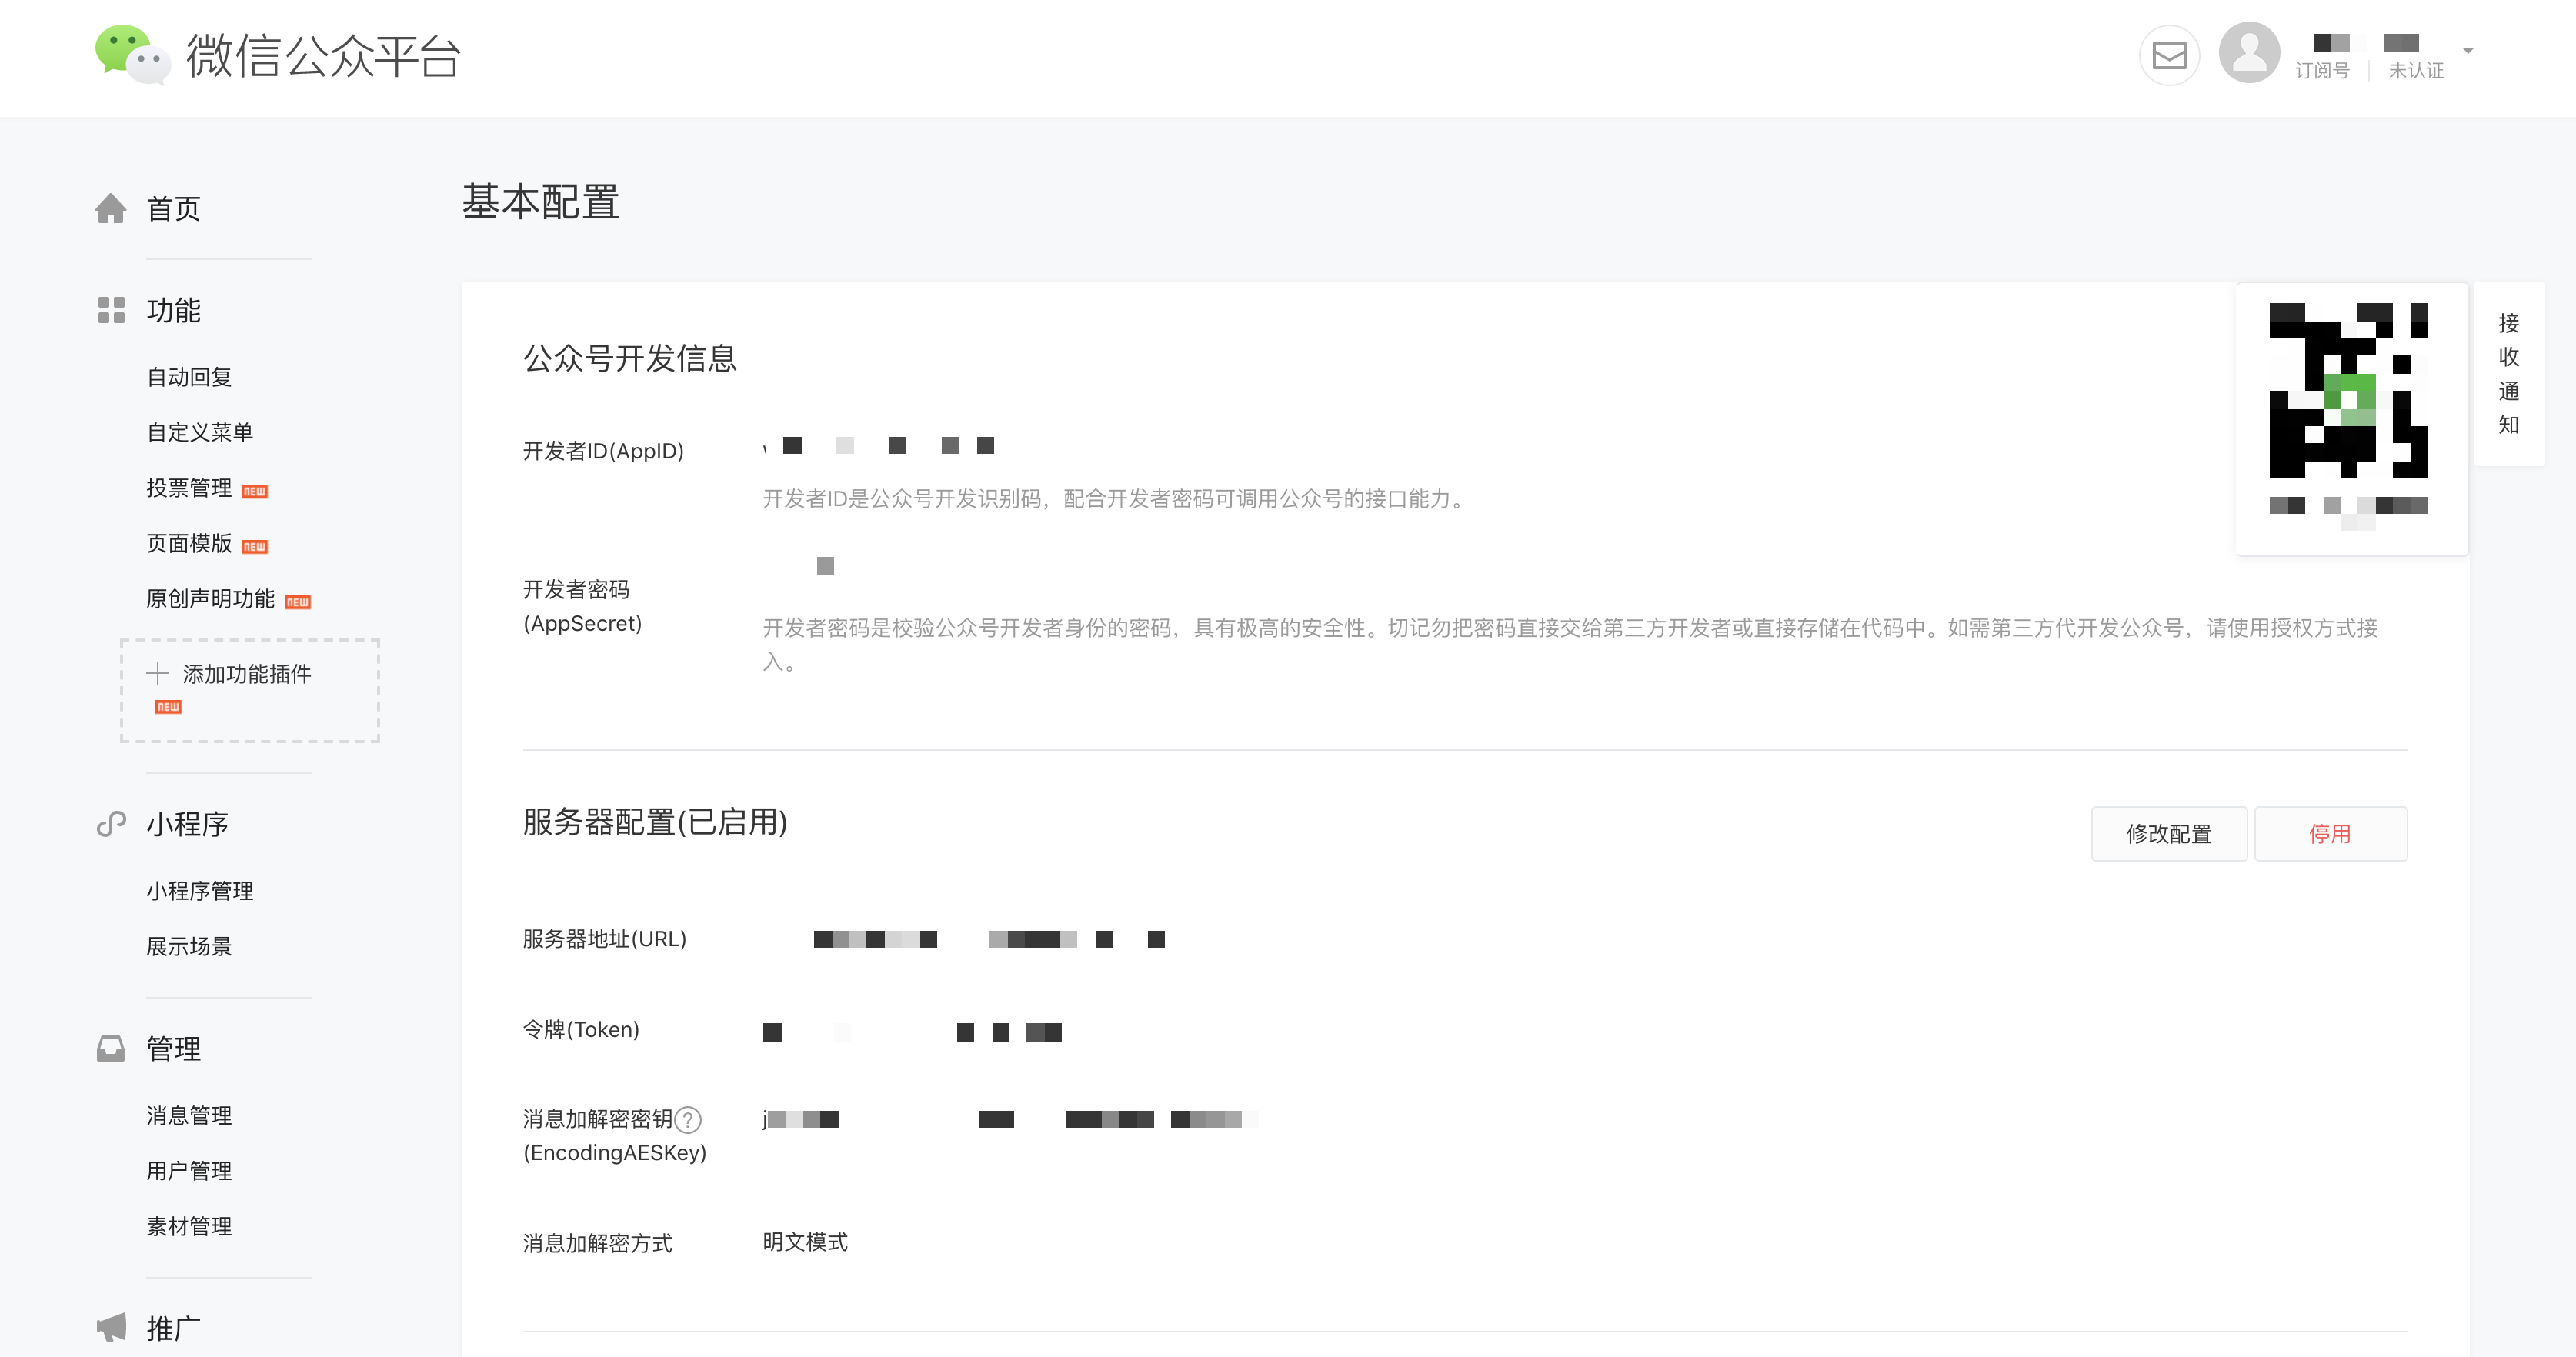The image size is (2576, 1357).
Task: Click new badge beside 原创声明功能
Action: (298, 602)
